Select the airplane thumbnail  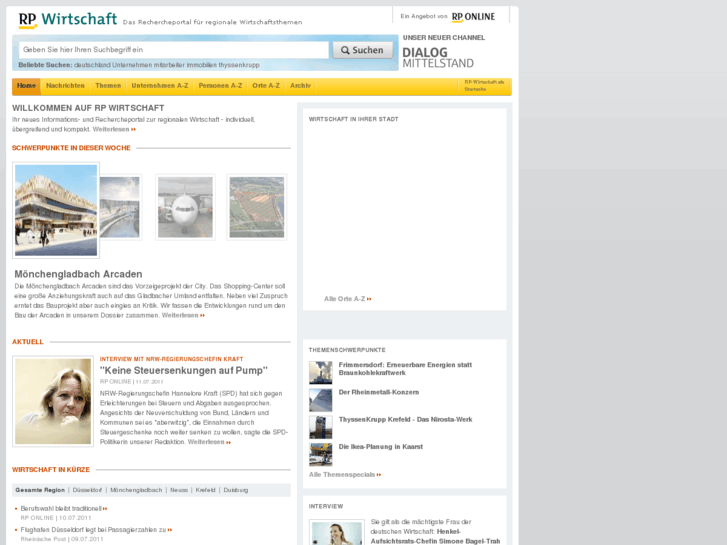185,207
